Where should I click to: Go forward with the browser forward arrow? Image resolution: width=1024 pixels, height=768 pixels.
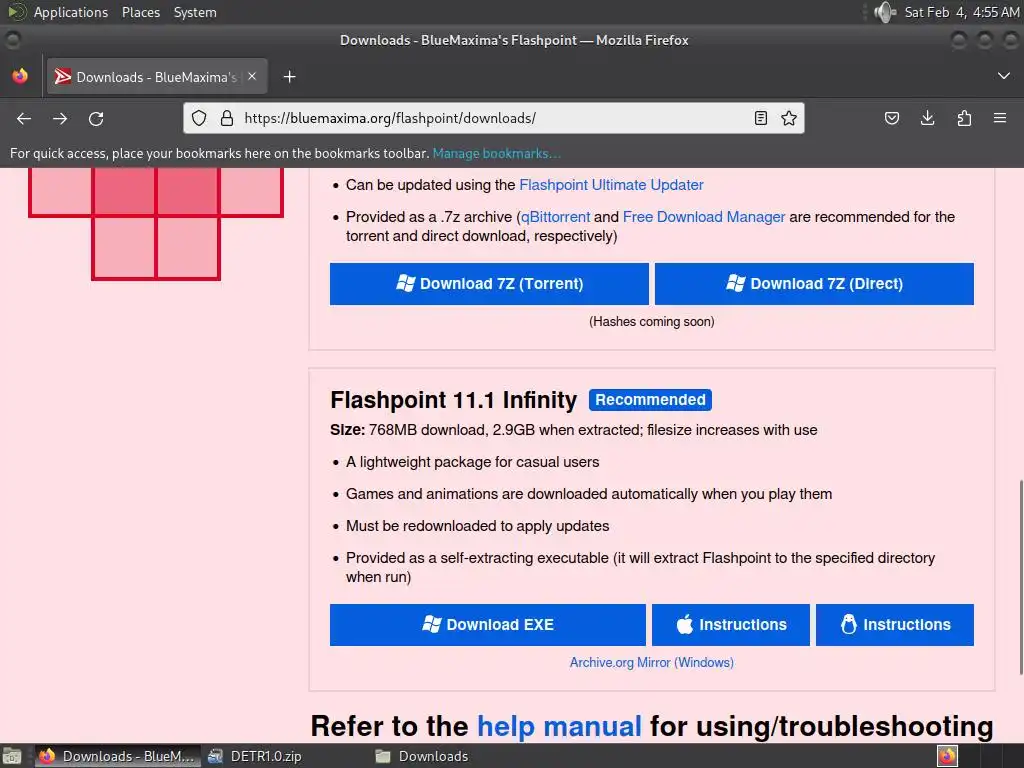pos(60,118)
